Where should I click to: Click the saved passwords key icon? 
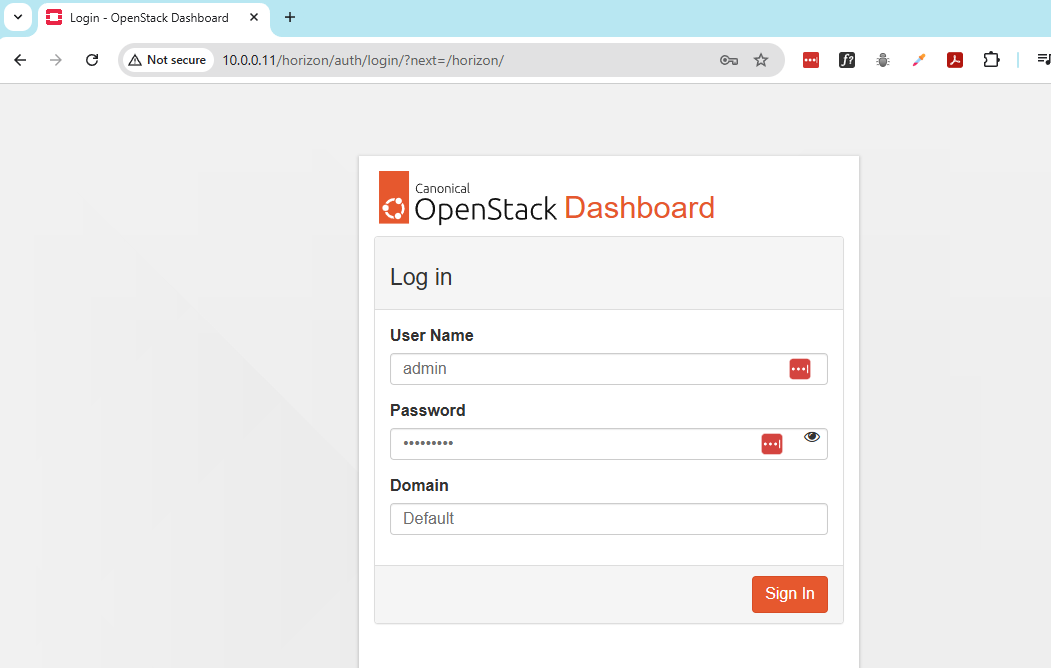pyautogui.click(x=729, y=60)
